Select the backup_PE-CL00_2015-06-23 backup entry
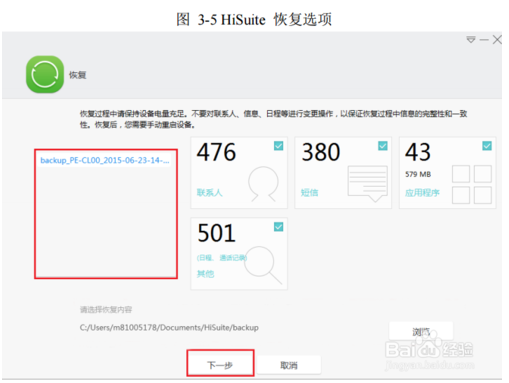The height and width of the screenshot is (383, 509). pos(105,160)
